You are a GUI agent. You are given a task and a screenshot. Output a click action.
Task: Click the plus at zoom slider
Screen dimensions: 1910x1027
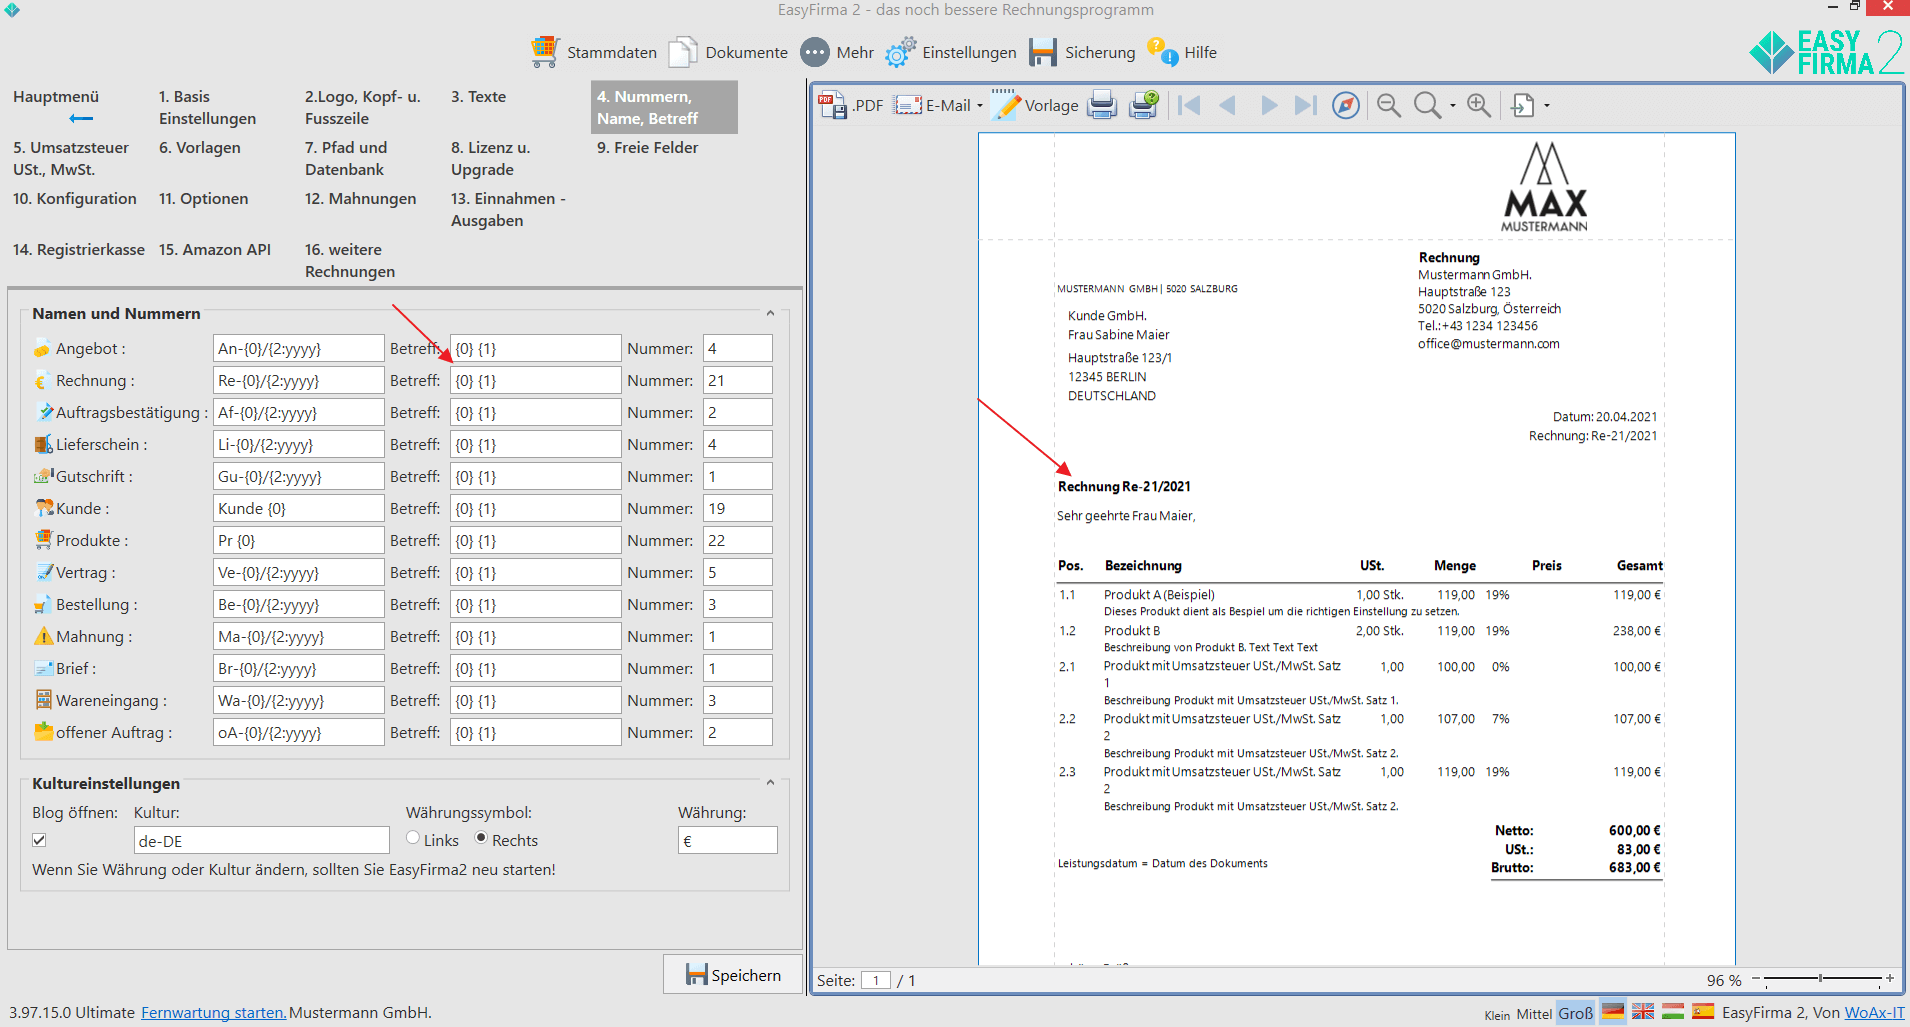(1889, 978)
